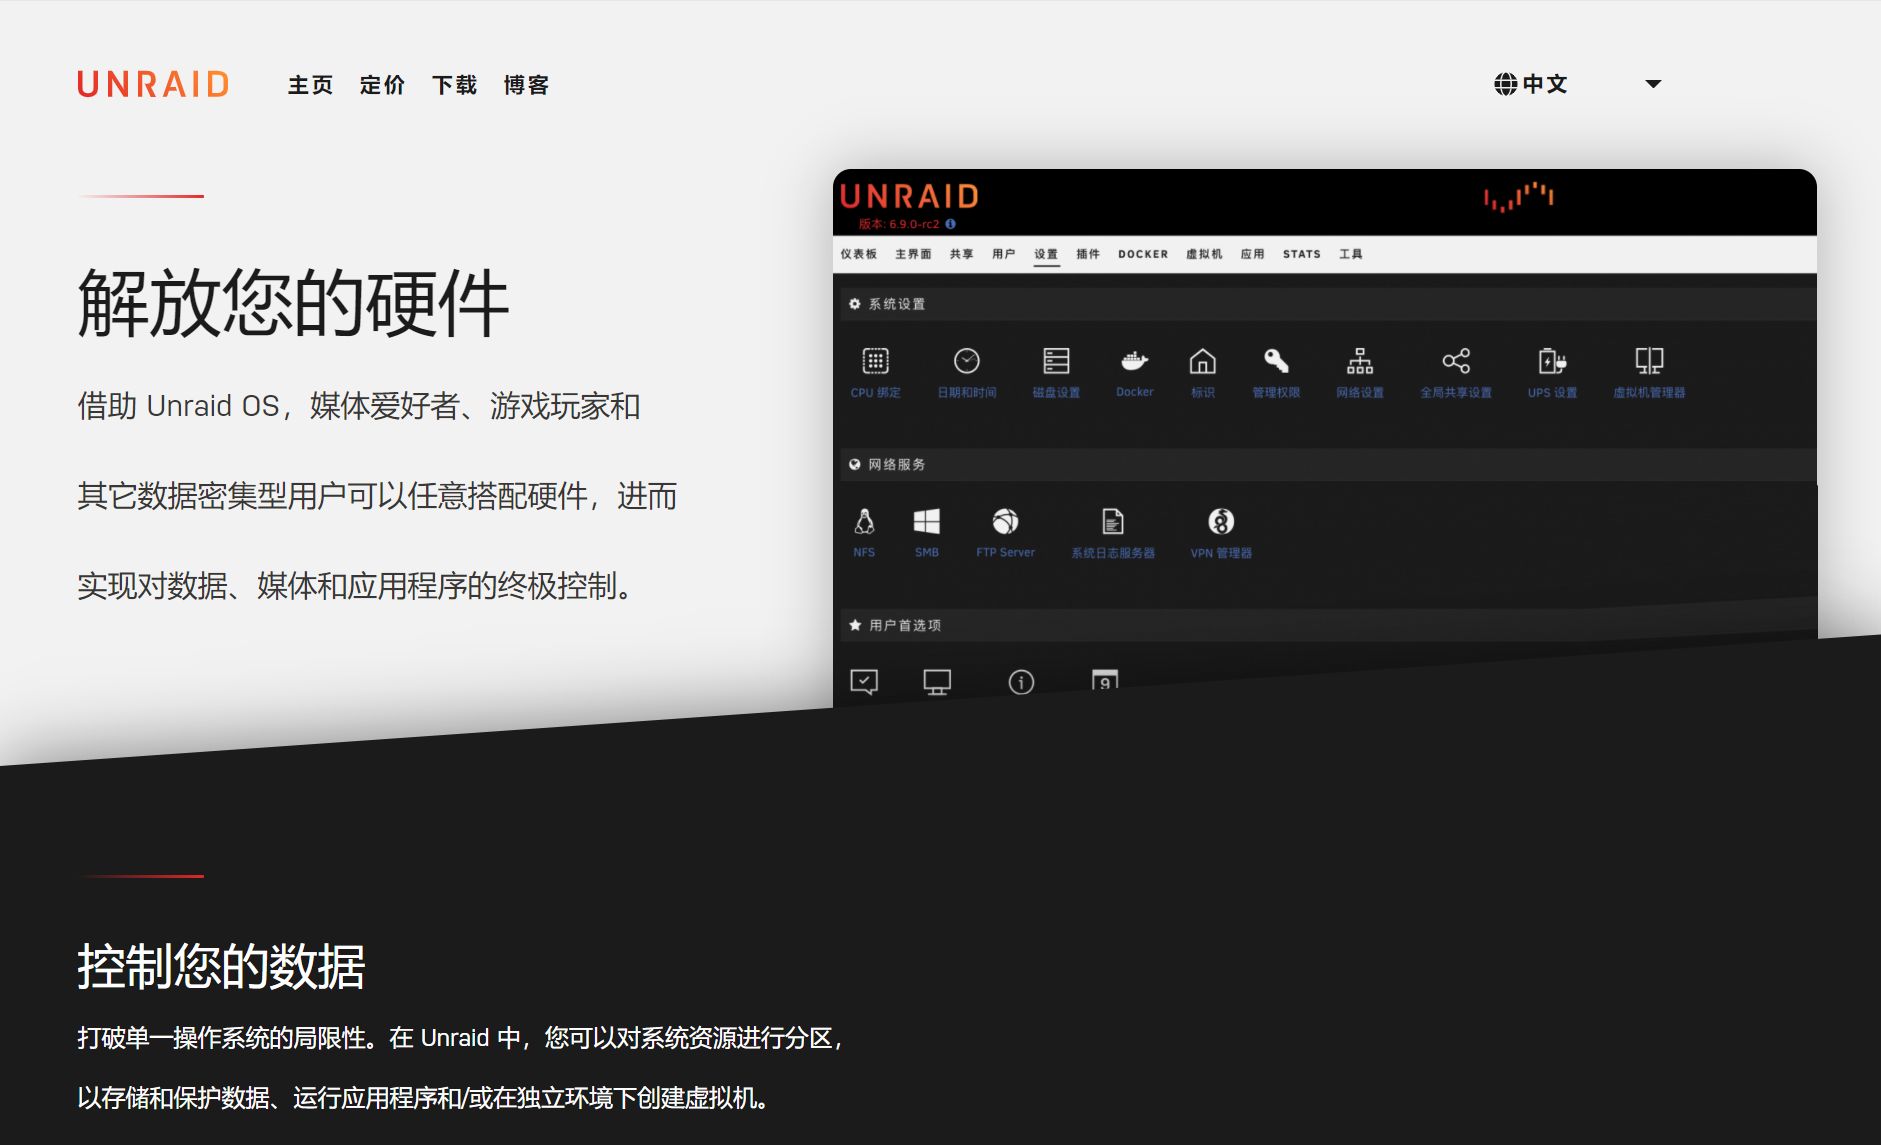
Task: Click the globe language selector
Action: pos(1505,84)
